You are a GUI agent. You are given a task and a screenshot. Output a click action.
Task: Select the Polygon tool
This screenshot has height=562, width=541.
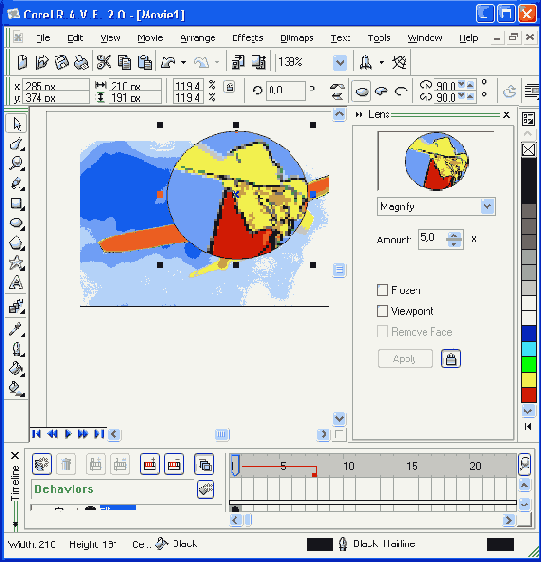pos(16,243)
